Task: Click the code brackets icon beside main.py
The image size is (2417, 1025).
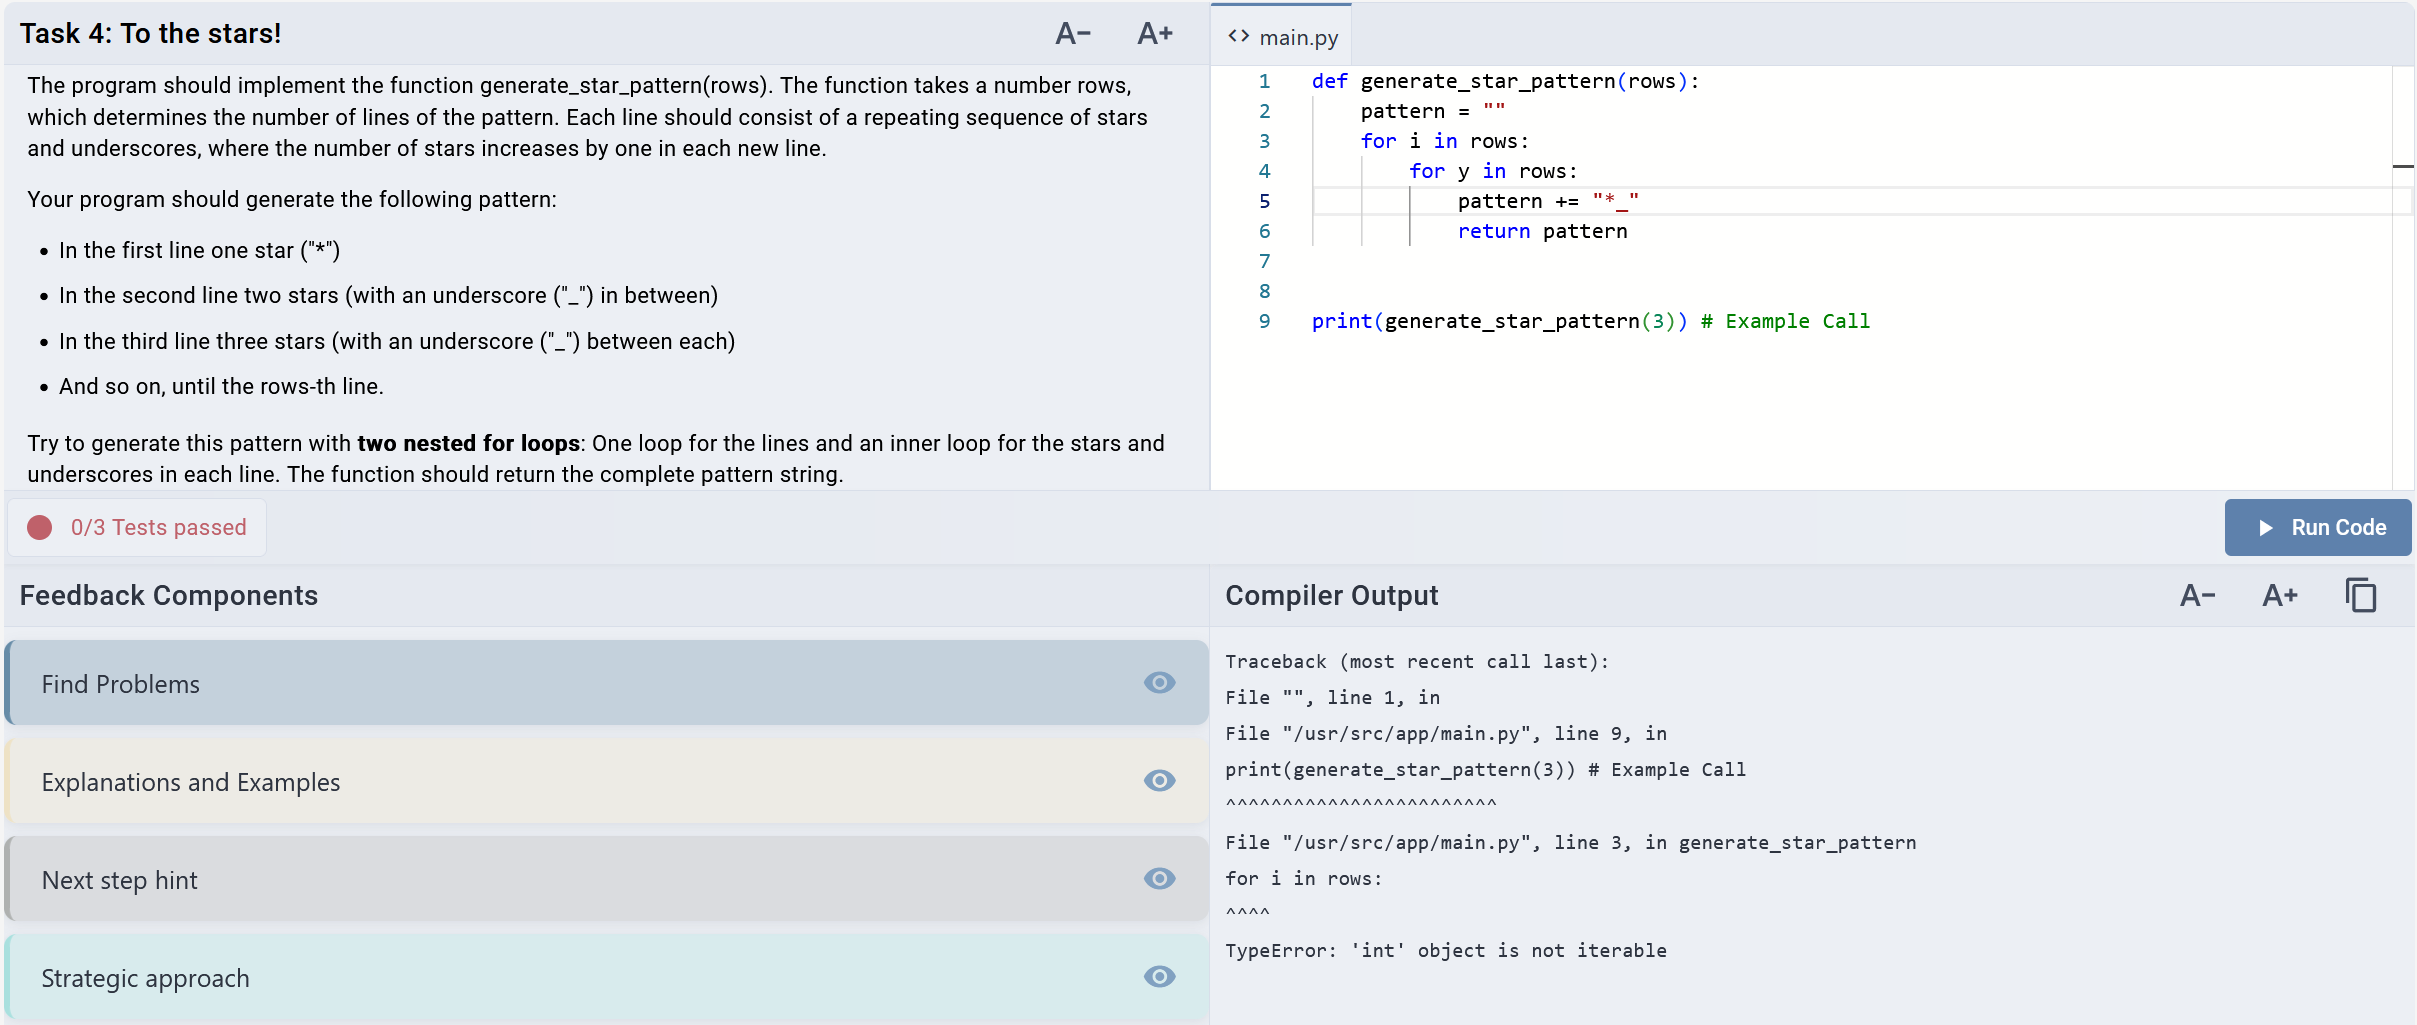Action: click(x=1238, y=37)
